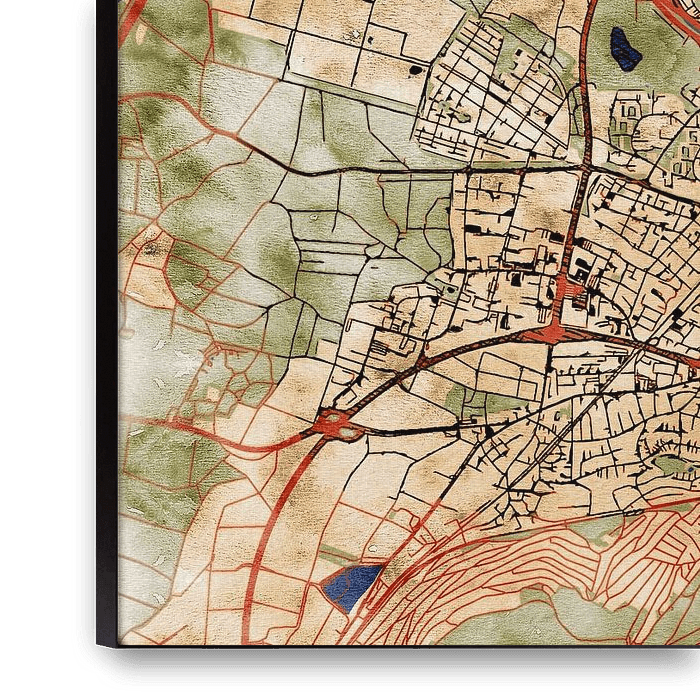Click the blue lake near the top right
This screenshot has width=700, height=700.
(x=625, y=48)
